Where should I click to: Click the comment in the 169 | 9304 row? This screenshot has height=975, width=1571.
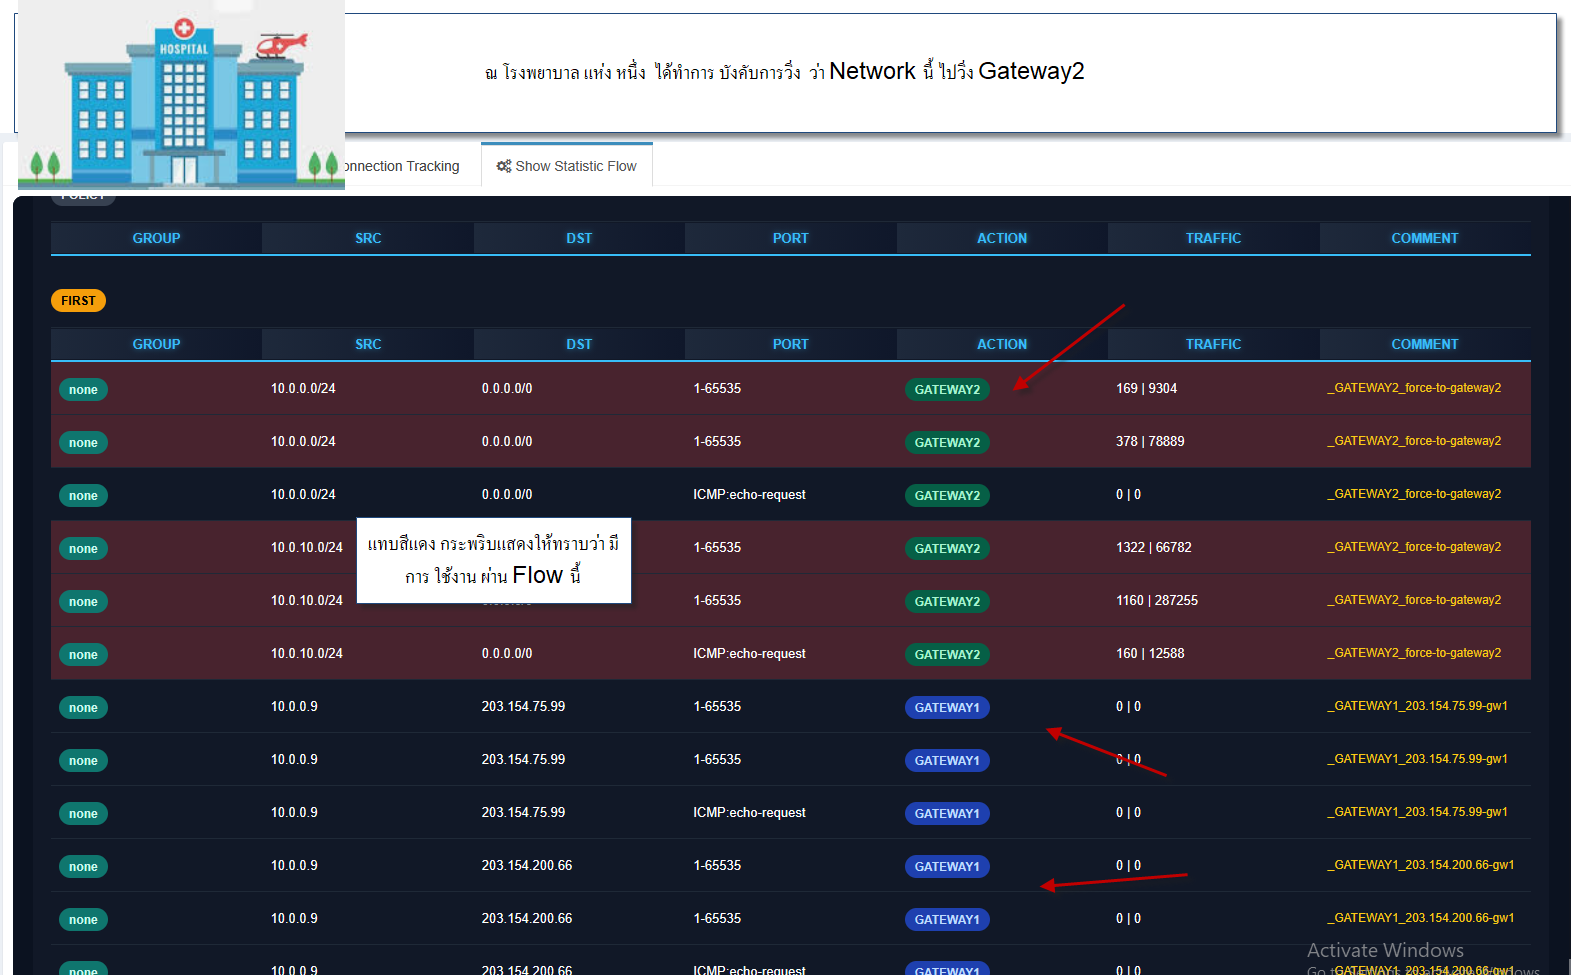coord(1414,388)
